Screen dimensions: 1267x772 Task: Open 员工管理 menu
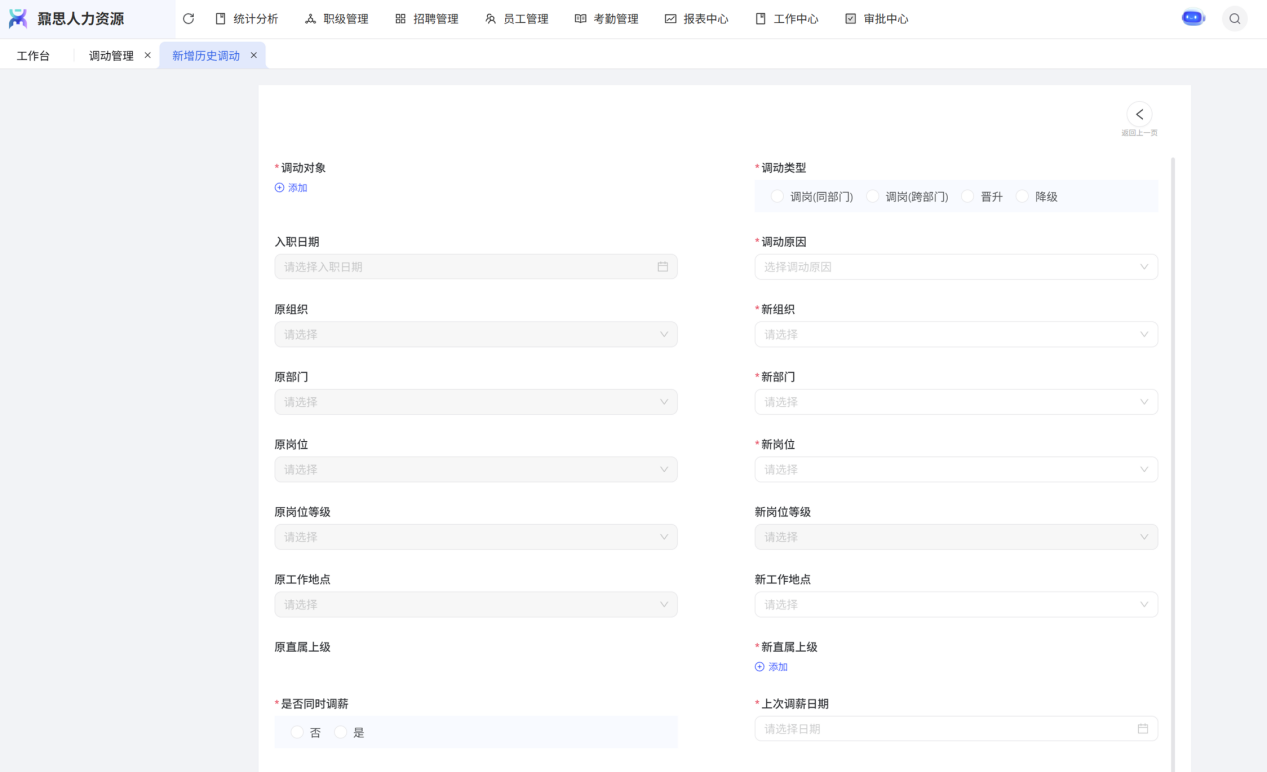click(516, 19)
